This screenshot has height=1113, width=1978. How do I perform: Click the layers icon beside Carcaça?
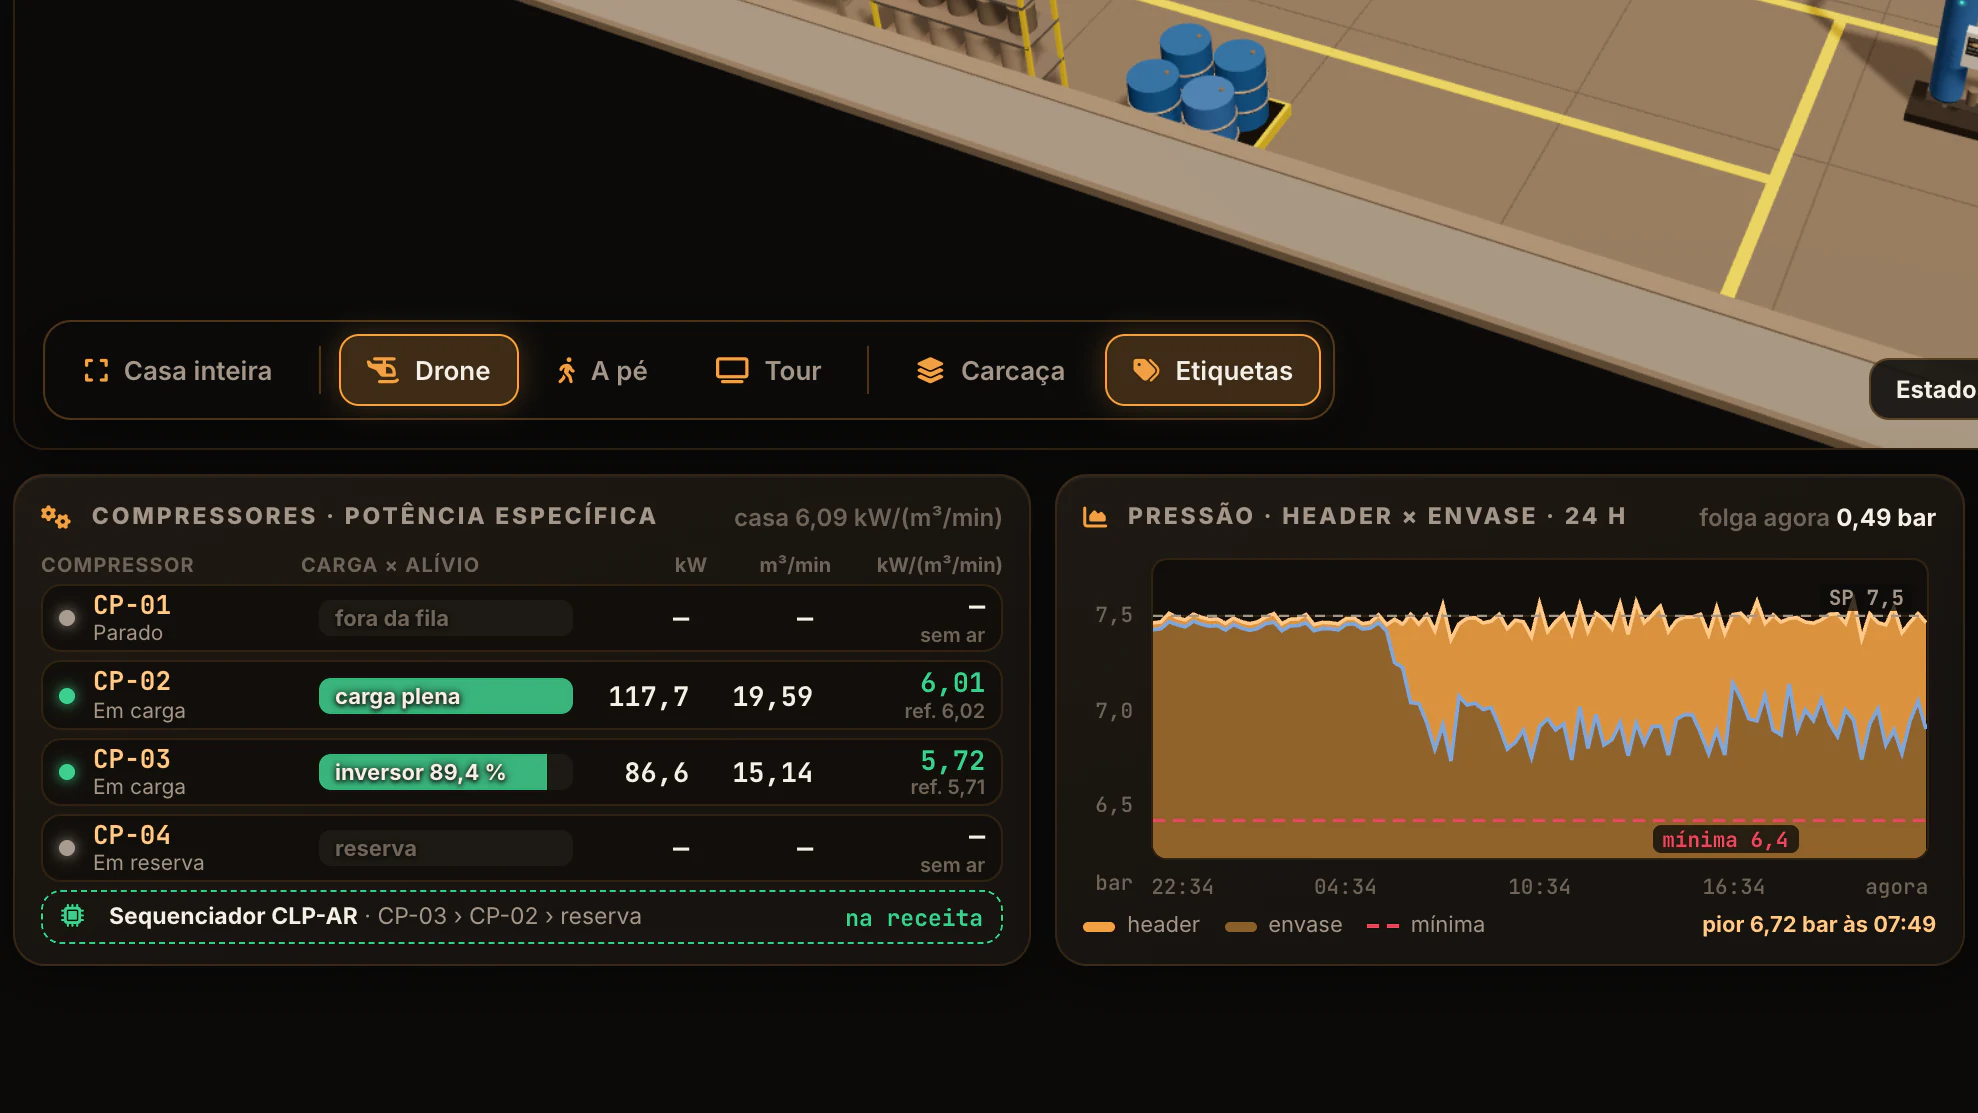click(x=930, y=371)
